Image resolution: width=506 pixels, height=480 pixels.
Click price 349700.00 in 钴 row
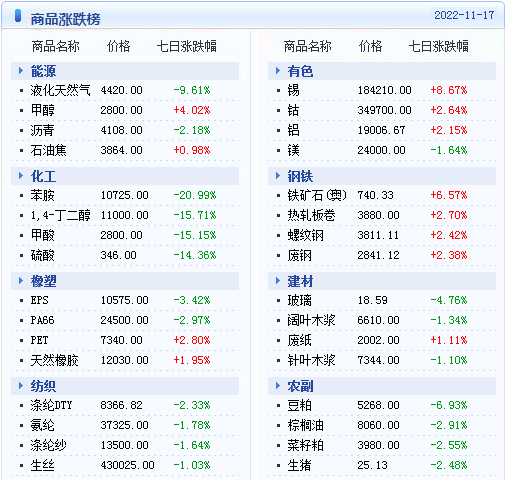pos(384,110)
